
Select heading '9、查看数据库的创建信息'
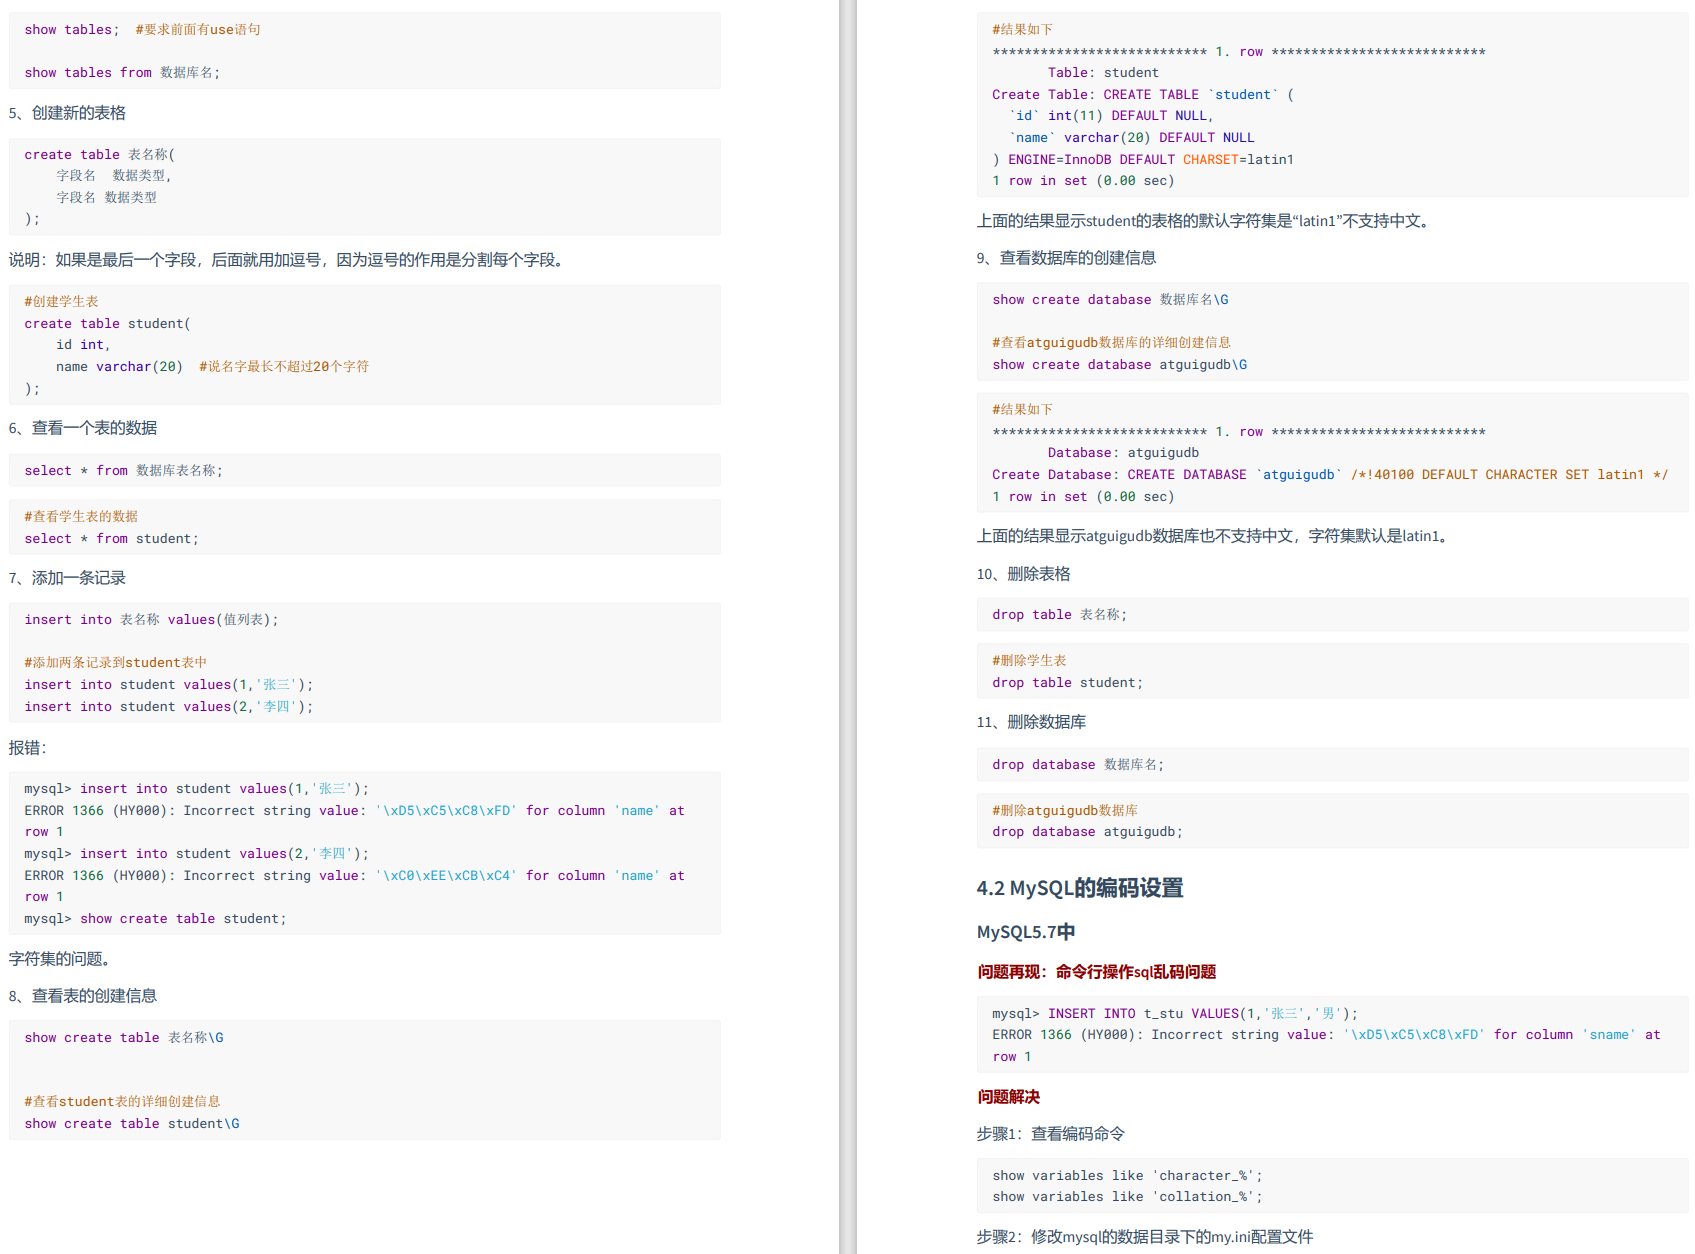pos(1066,258)
